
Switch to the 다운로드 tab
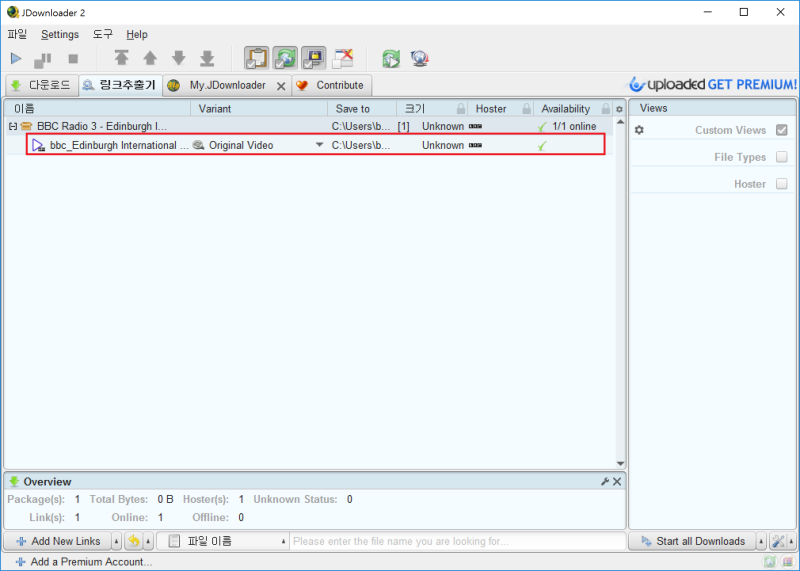[x=41, y=85]
